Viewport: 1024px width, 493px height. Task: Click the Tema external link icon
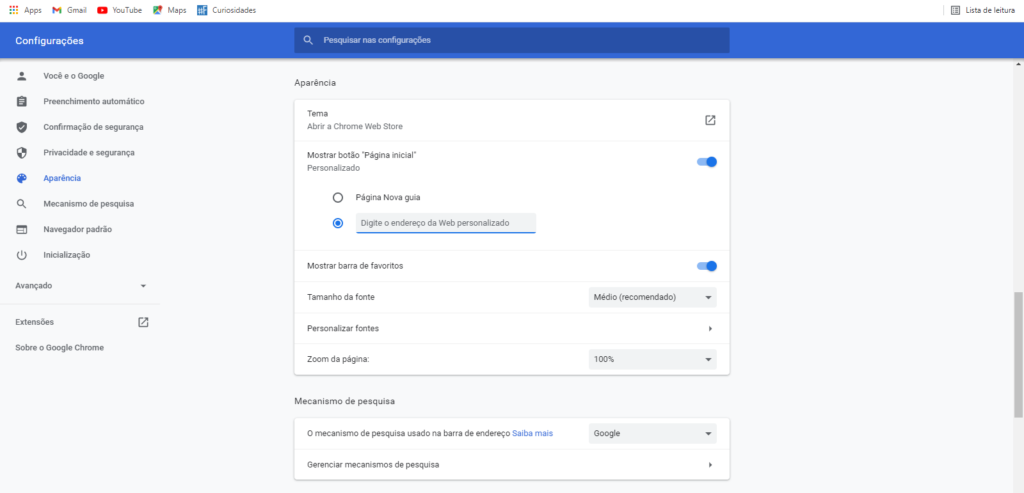tap(710, 120)
